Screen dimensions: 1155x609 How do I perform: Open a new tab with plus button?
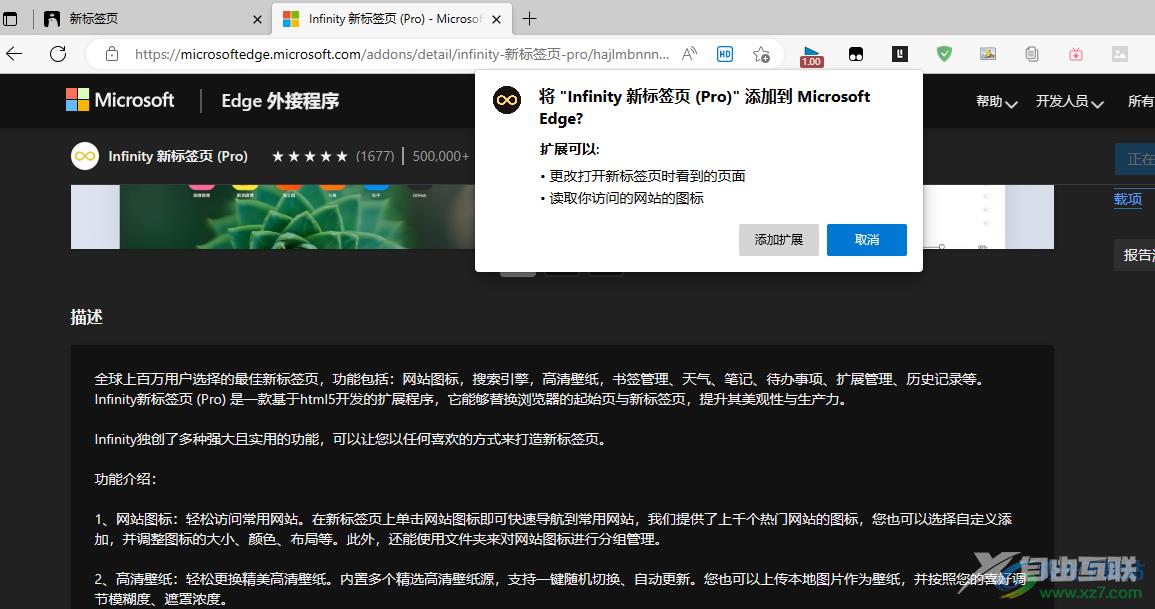[x=530, y=19]
